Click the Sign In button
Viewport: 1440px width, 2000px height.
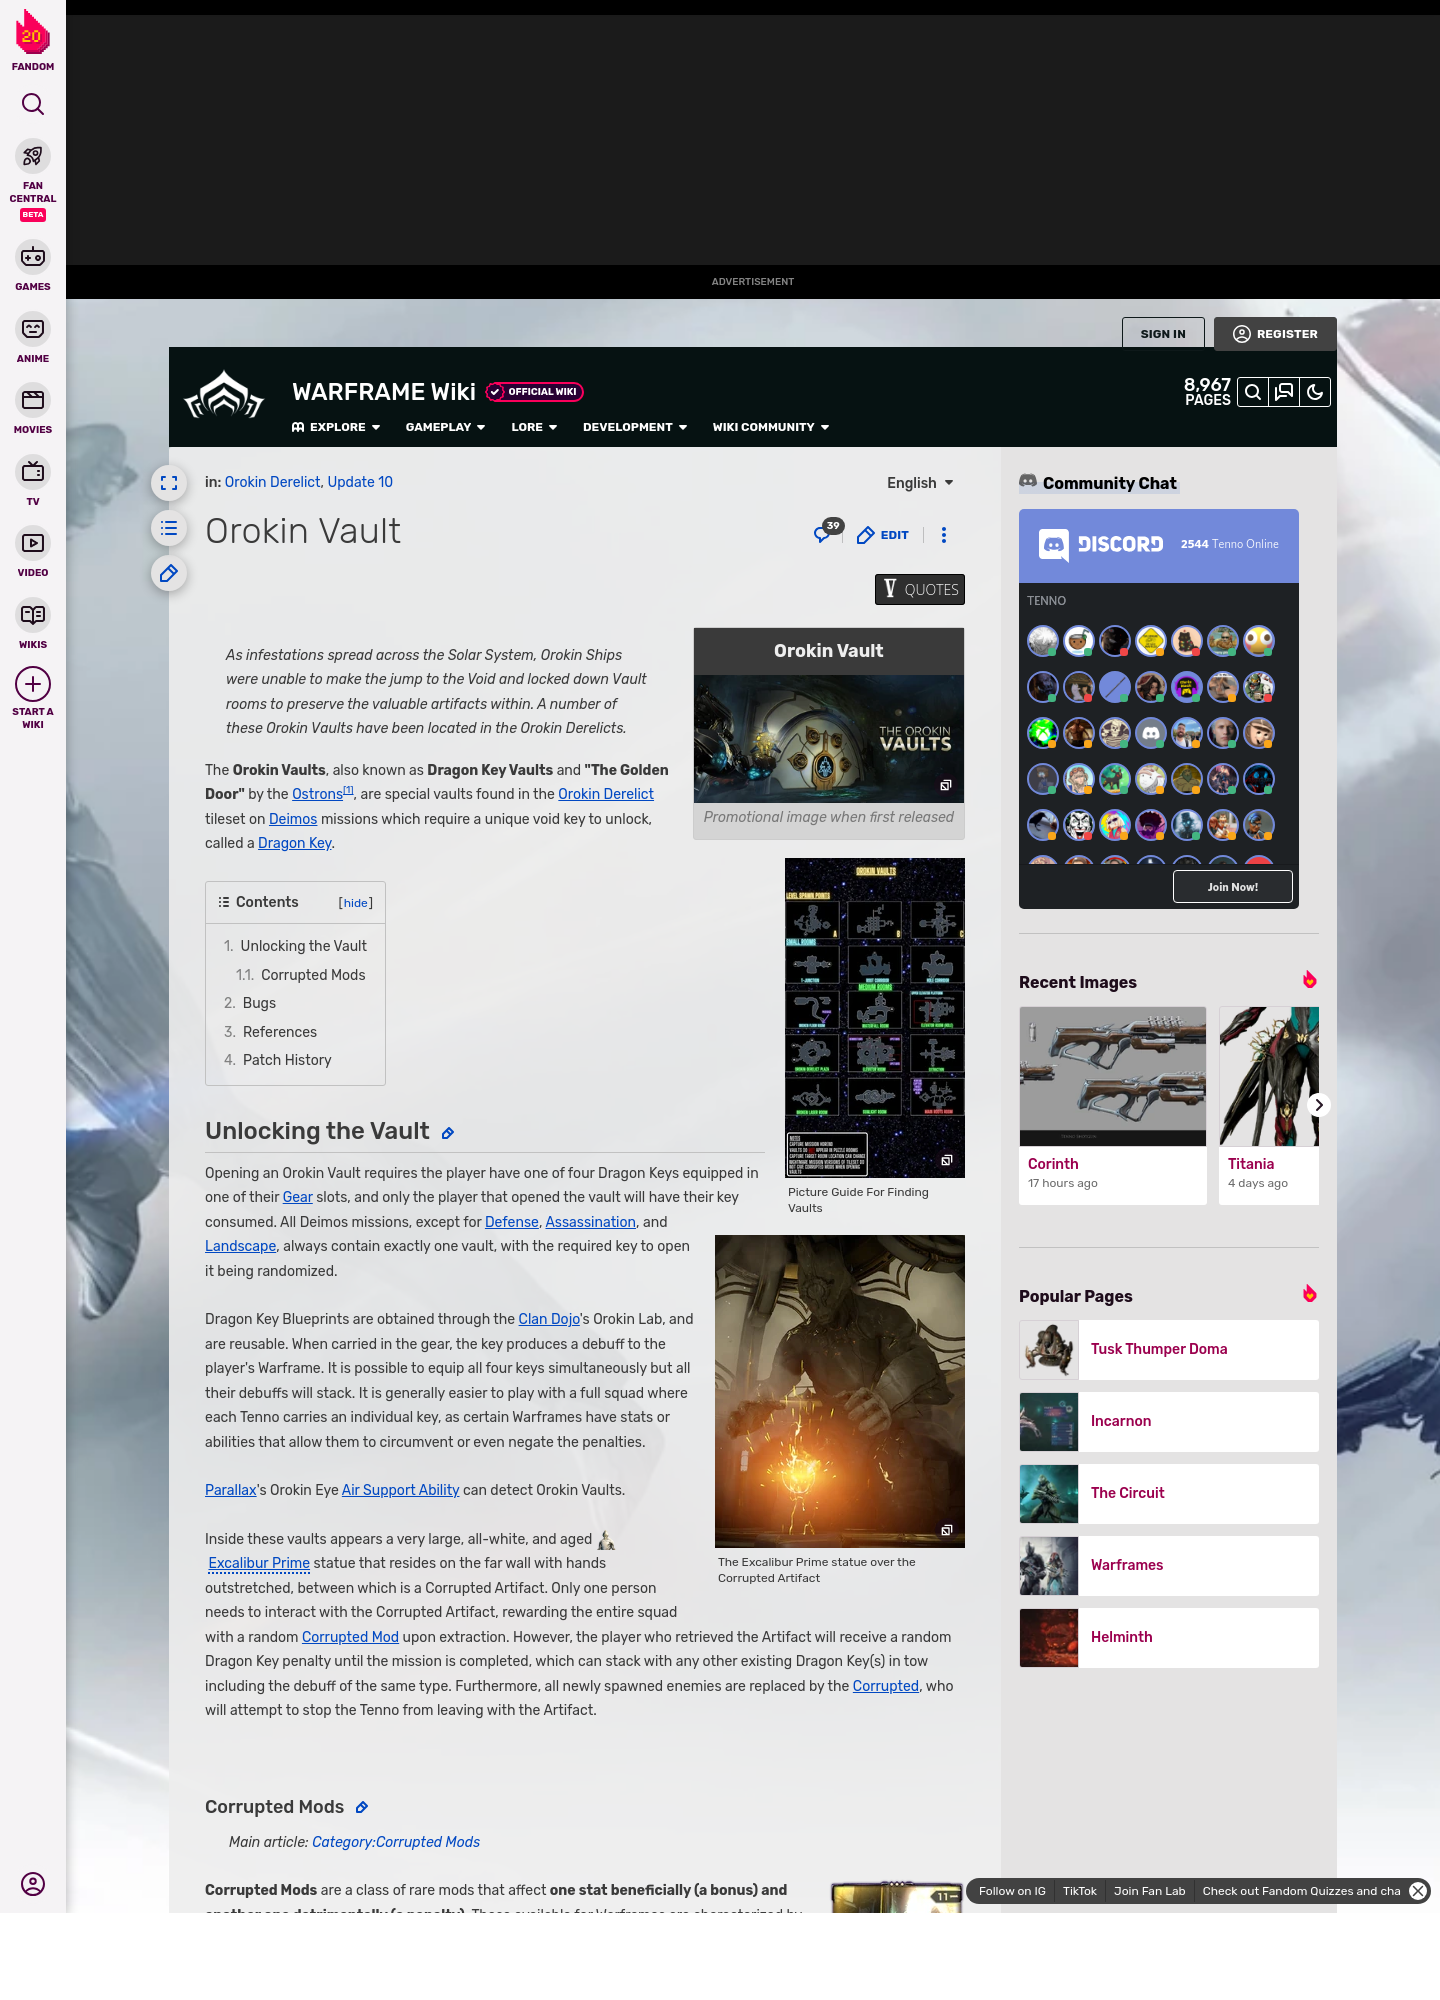pyautogui.click(x=1163, y=334)
